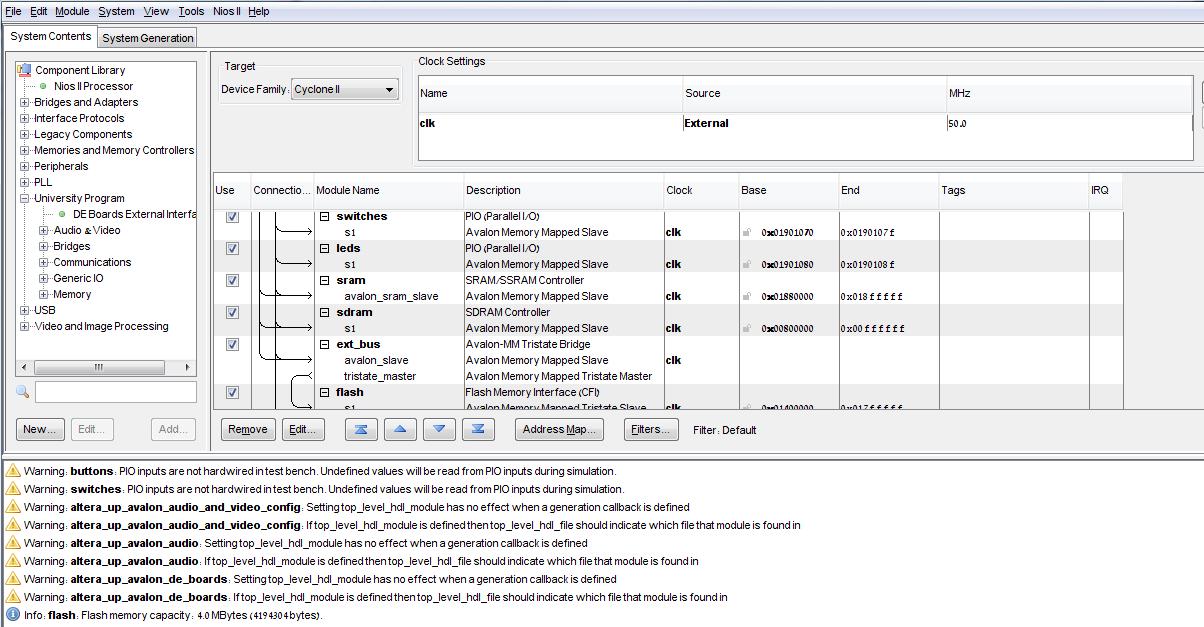Viewport: 1204px width, 627px height.
Task: Collapse the leds module row
Action: 324,249
